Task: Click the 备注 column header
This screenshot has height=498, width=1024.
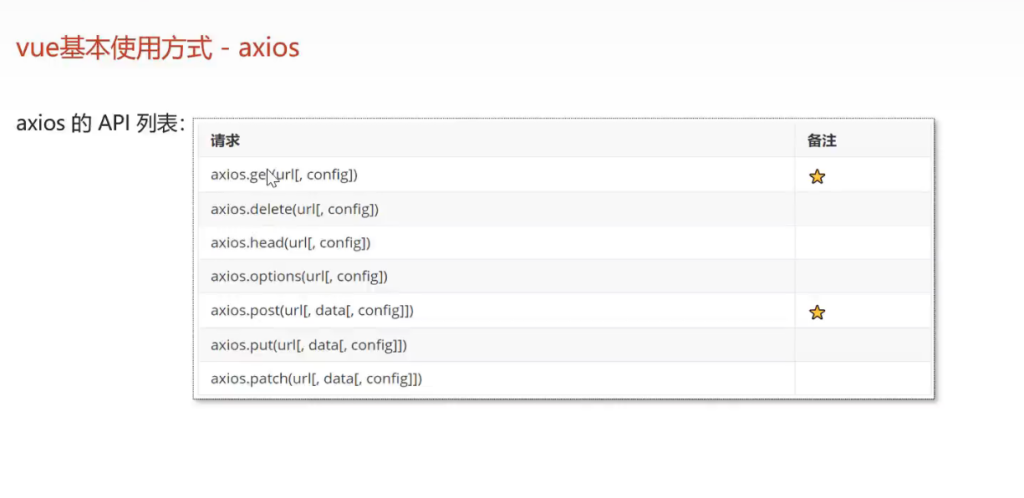Action: pyautogui.click(x=821, y=141)
